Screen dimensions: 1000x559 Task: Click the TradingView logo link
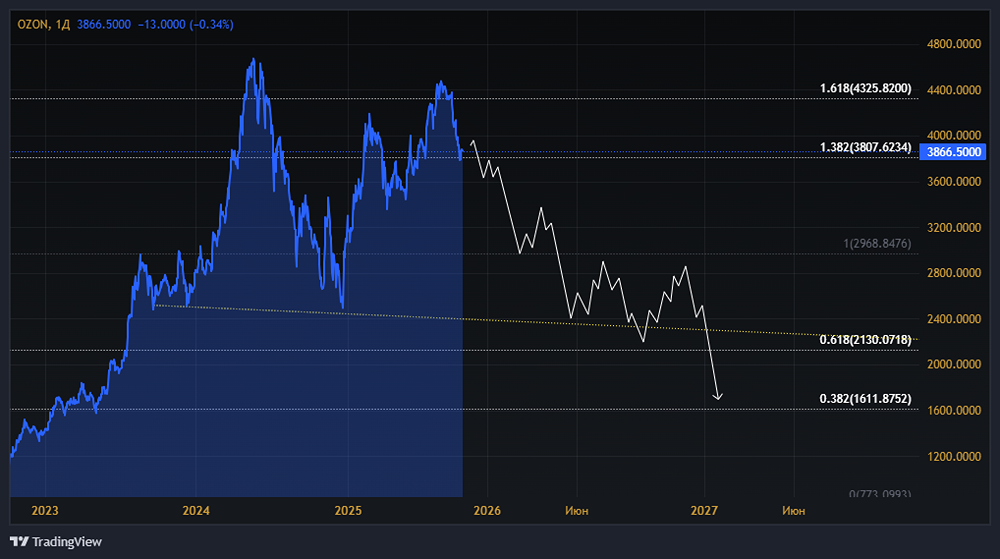(x=56, y=542)
